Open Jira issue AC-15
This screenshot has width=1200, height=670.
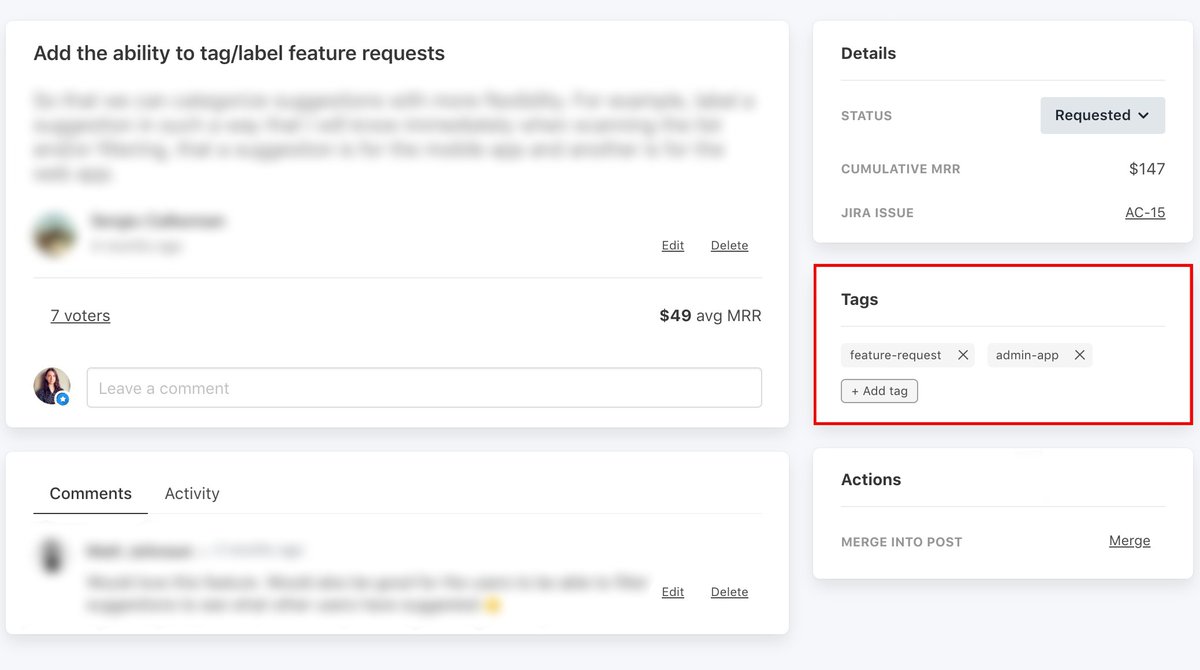(1145, 212)
